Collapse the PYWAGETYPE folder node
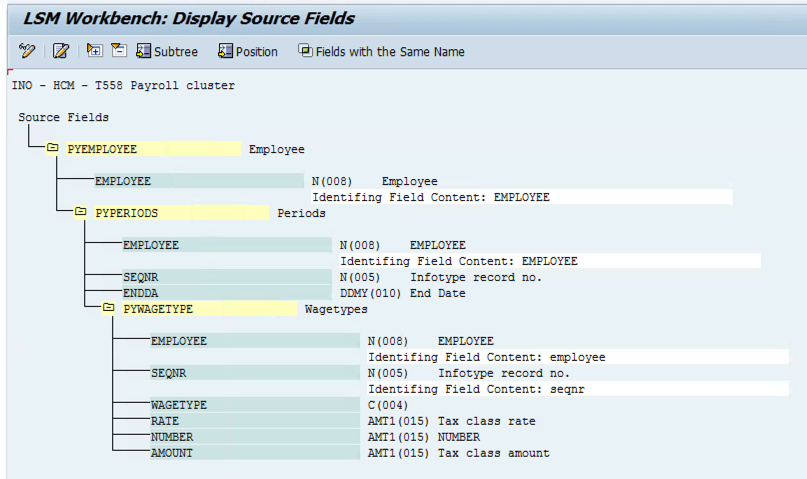The image size is (807, 479). [x=108, y=308]
